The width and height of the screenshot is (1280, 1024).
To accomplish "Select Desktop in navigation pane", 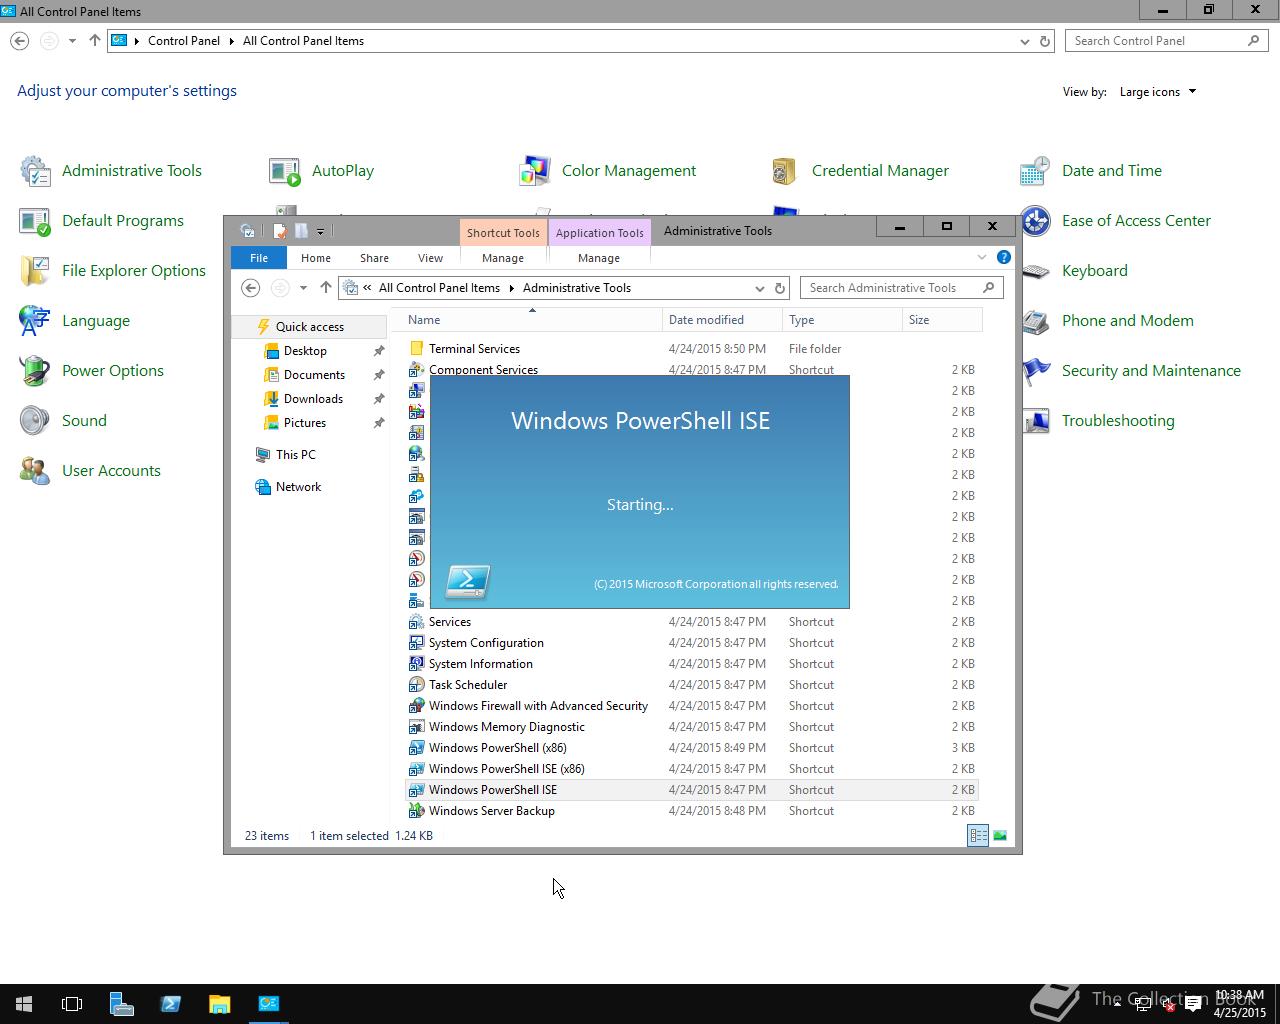I will (305, 351).
